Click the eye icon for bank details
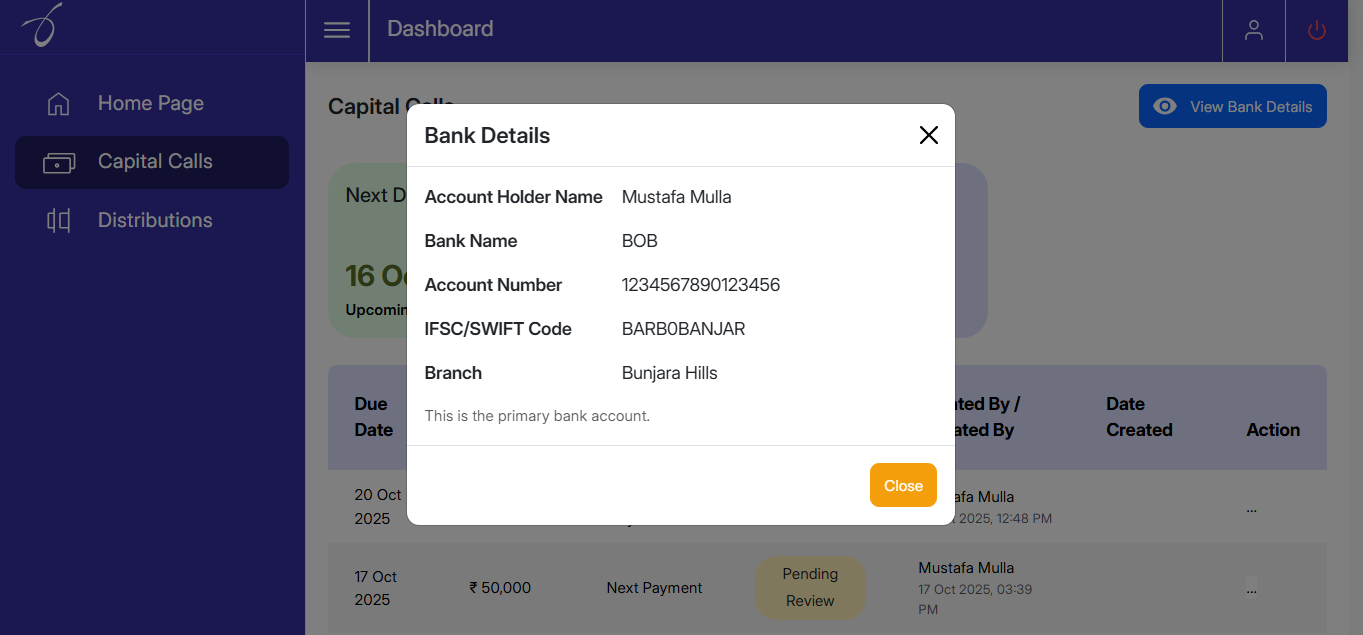 [1165, 107]
